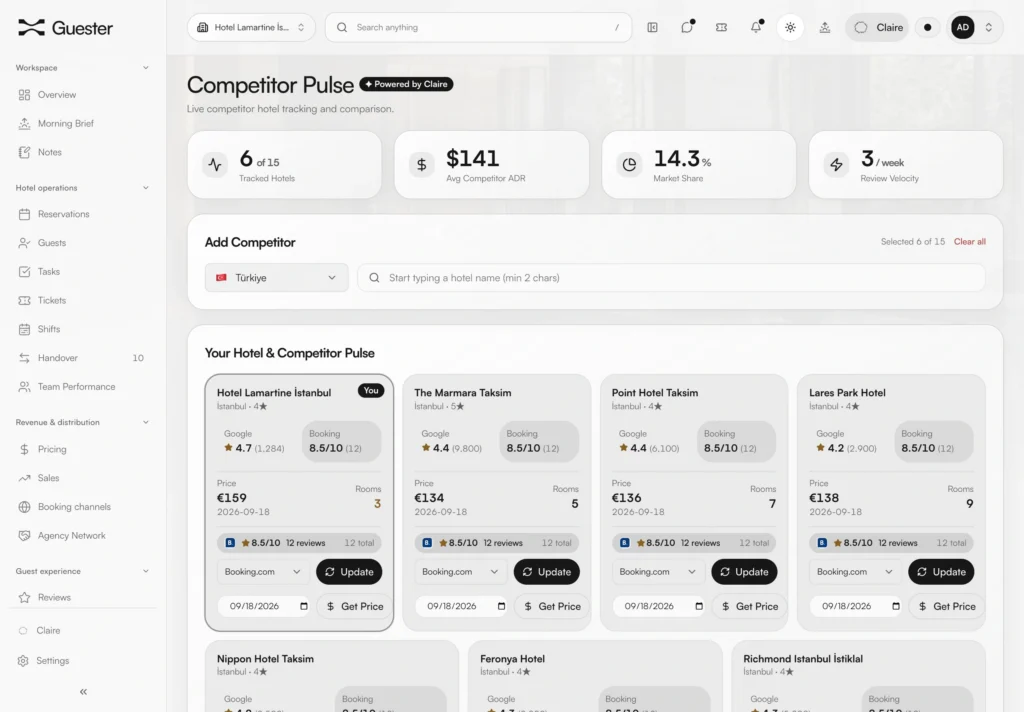Click the upload/share icon in top bar

(825, 27)
